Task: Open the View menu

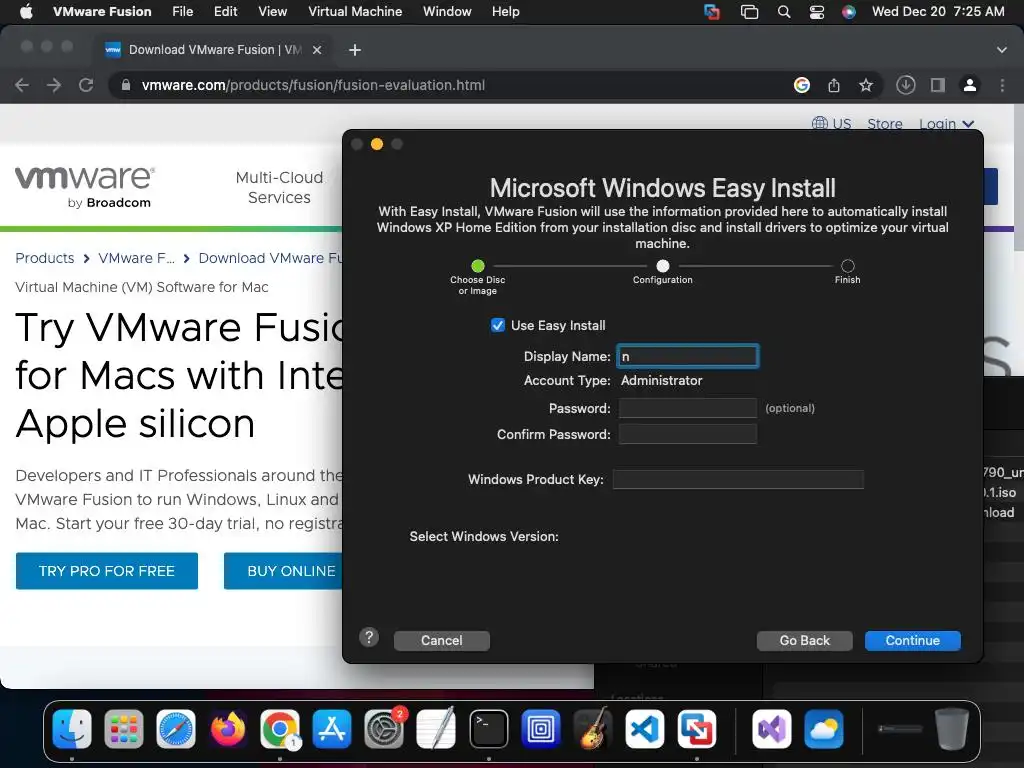Action: click(x=272, y=12)
